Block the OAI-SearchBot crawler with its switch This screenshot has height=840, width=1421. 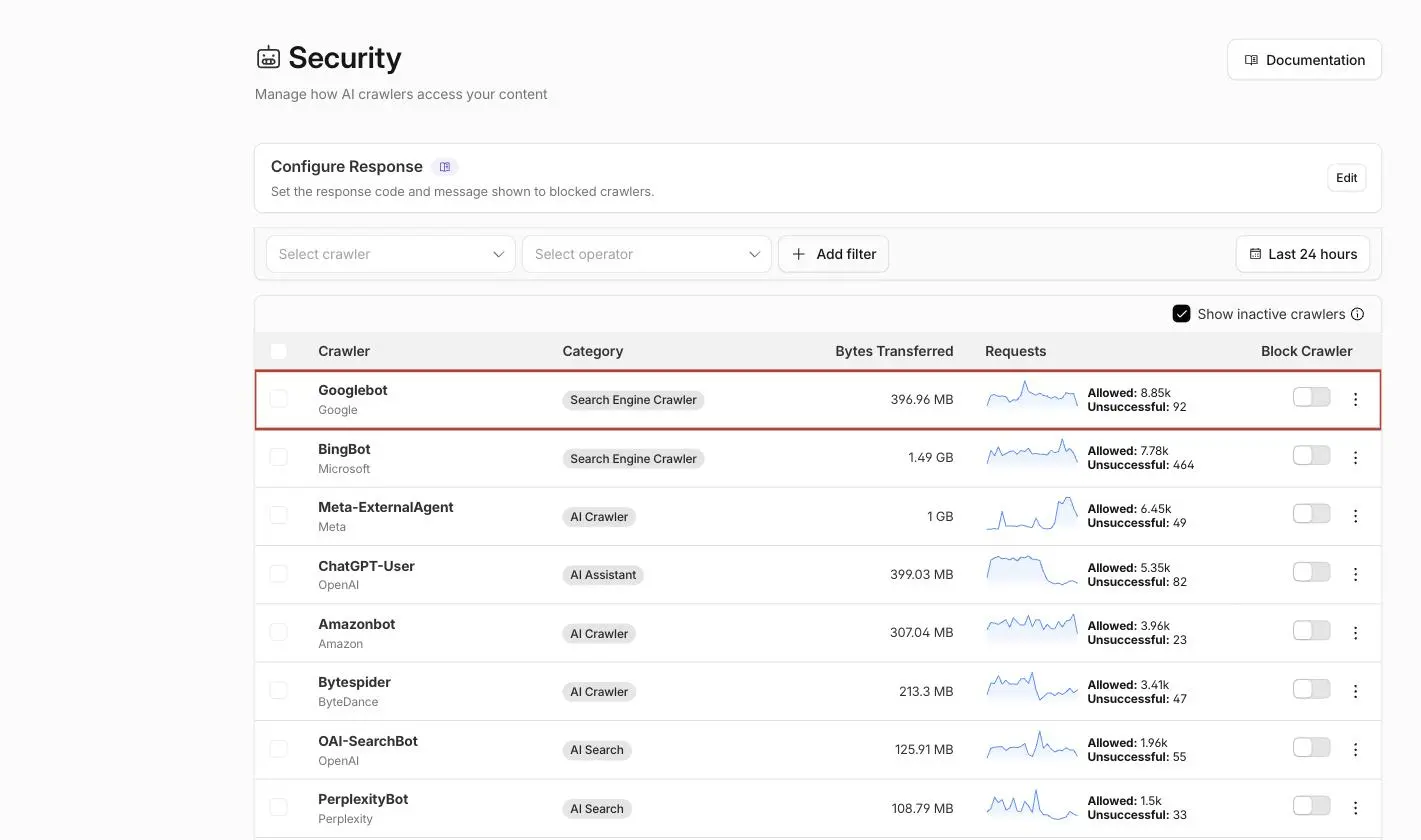tap(1311, 747)
